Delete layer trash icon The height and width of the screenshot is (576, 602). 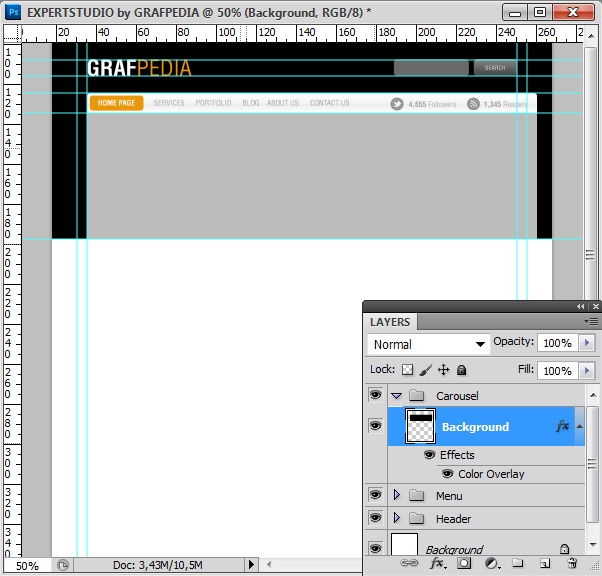tap(572, 563)
